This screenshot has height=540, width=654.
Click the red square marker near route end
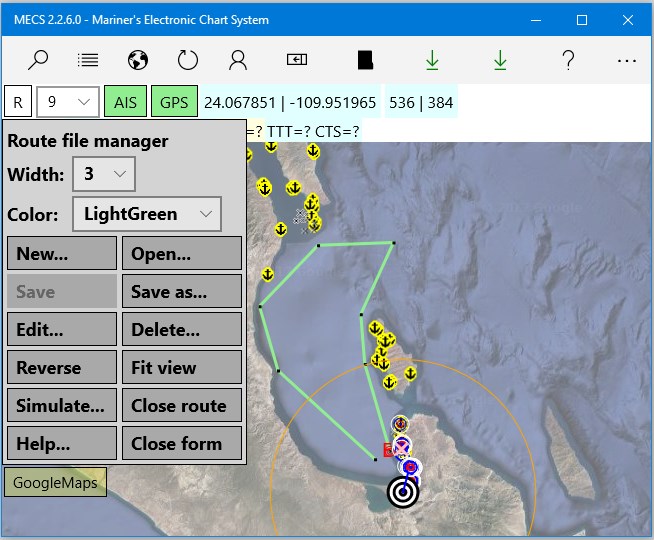coord(388,450)
